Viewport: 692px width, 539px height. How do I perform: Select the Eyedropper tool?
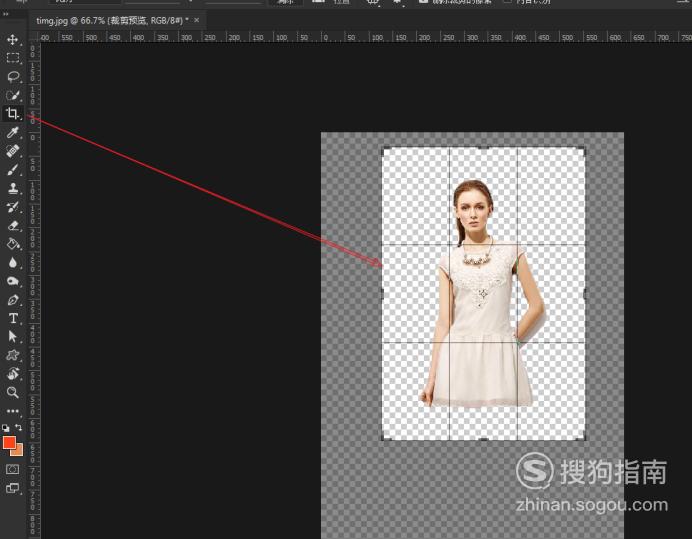[12, 132]
